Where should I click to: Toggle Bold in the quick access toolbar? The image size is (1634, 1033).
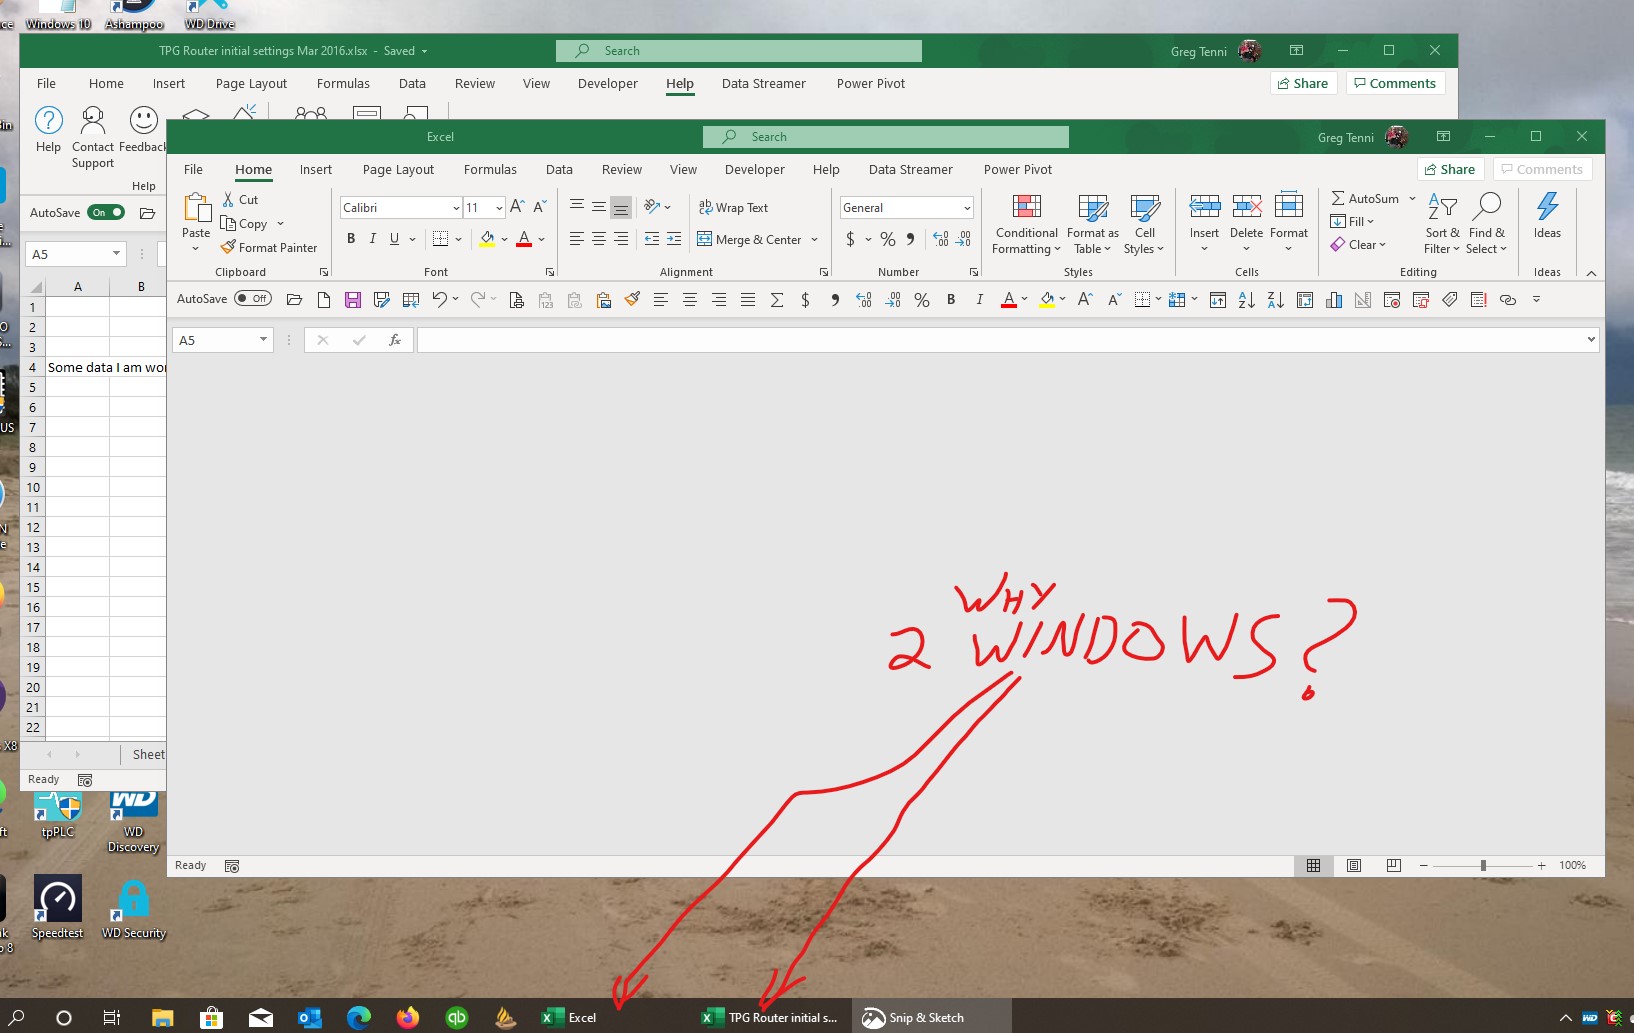click(x=950, y=299)
